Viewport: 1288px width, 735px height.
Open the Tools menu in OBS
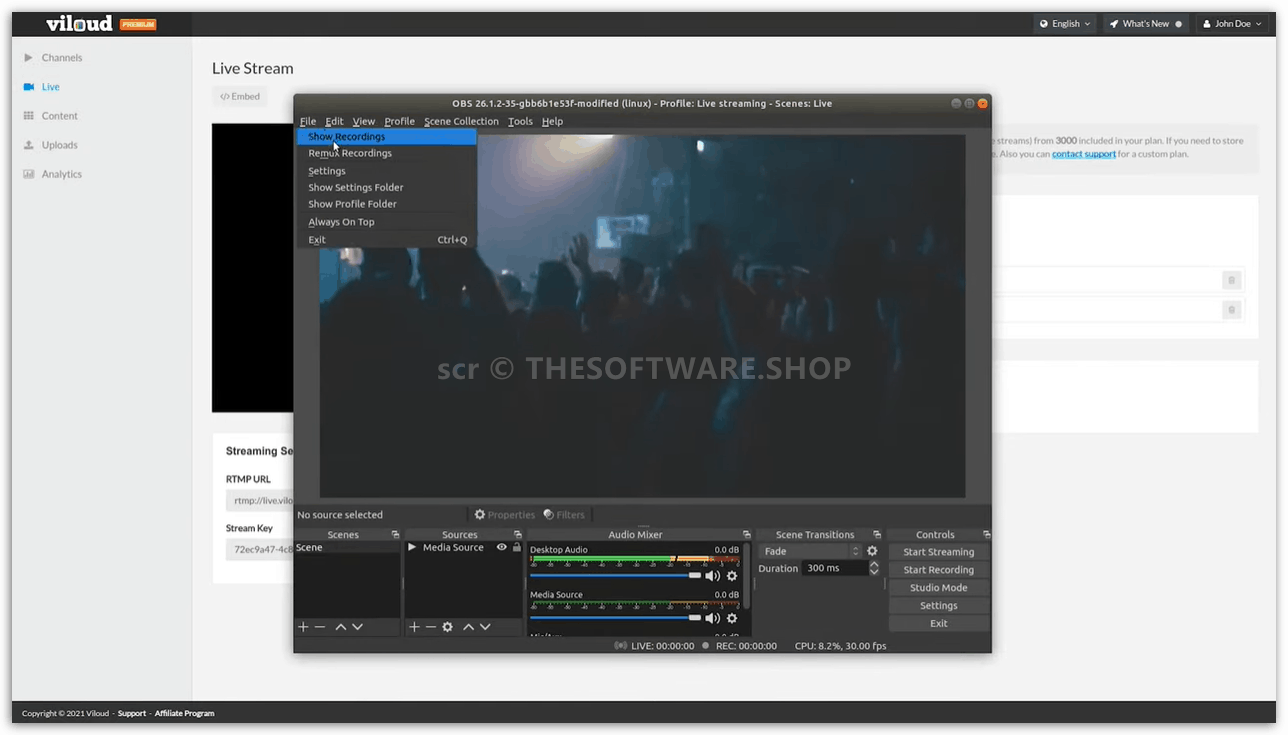pyautogui.click(x=520, y=121)
